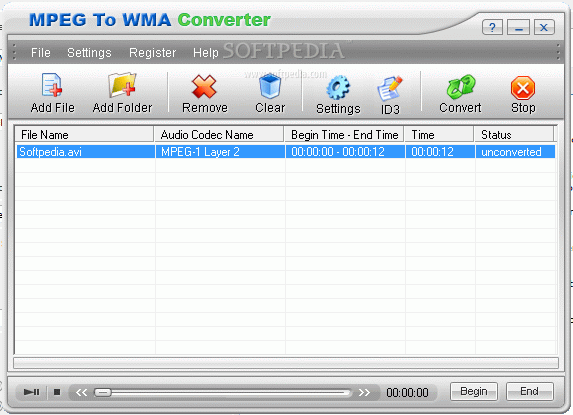Screen dimensions: 573x415
Task: Click the unconverted status cell
Action: (515, 152)
